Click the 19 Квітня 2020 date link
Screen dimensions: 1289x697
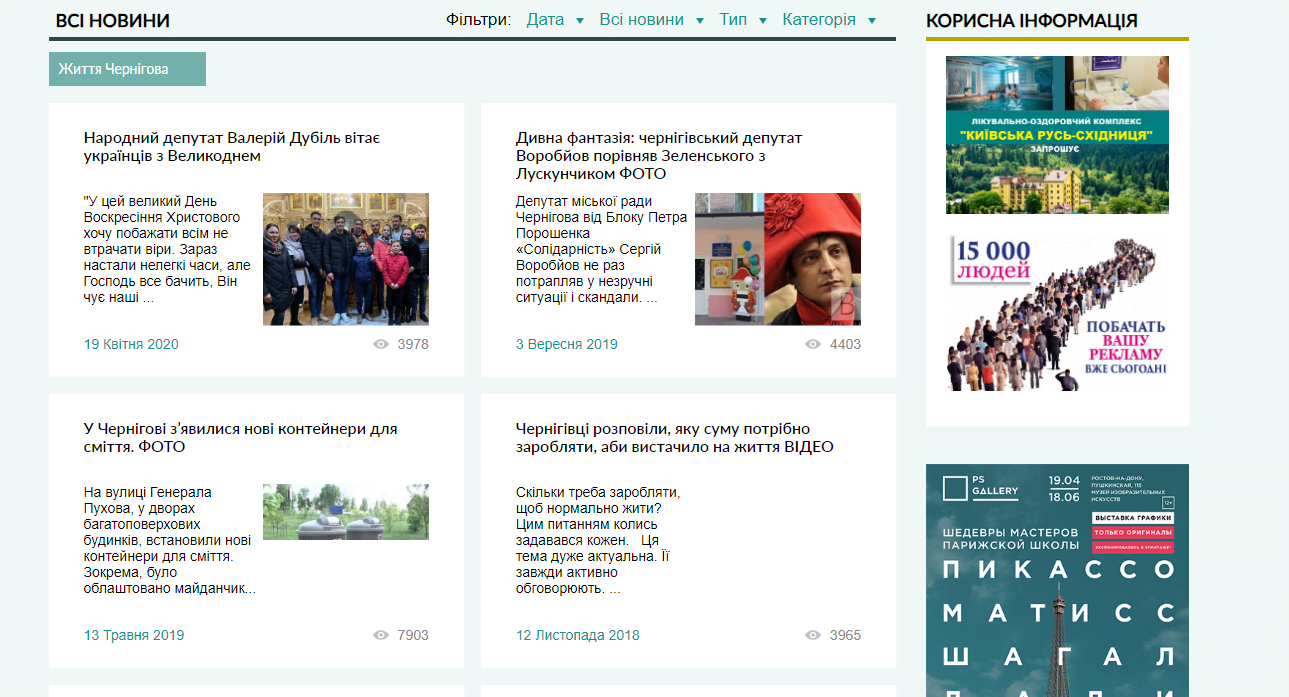[x=131, y=344]
